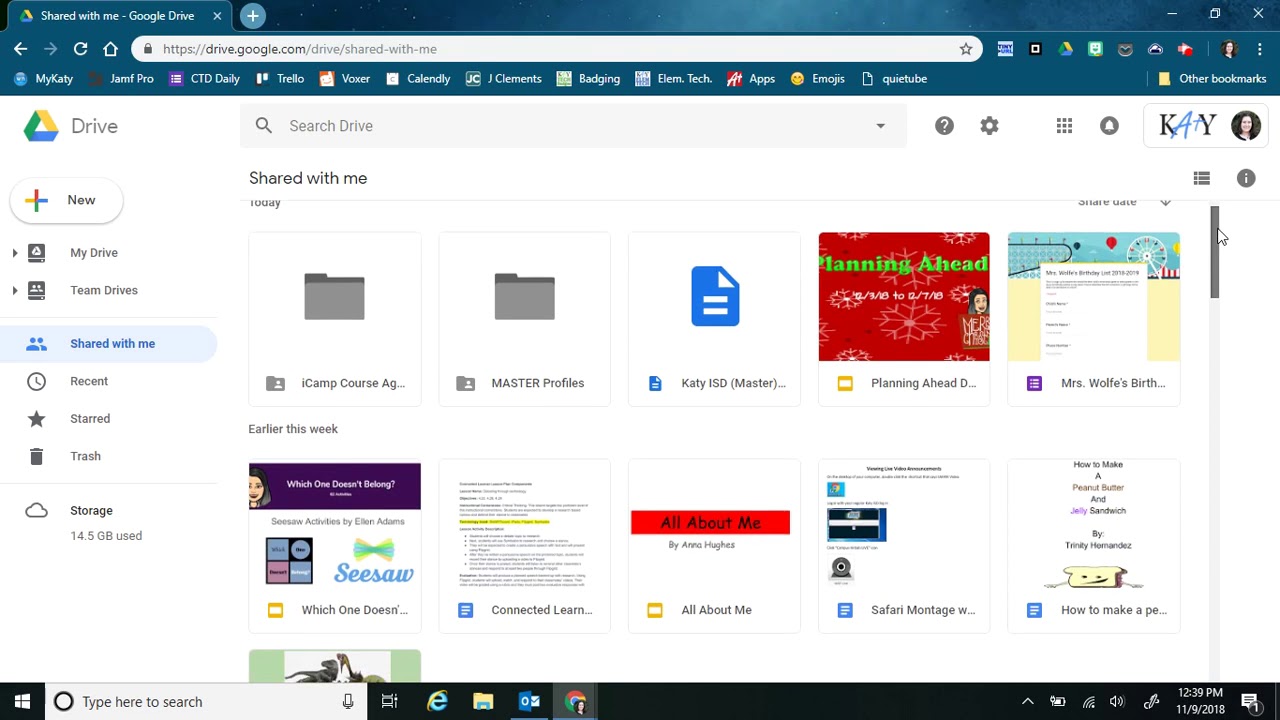
Task: Select the Connected Learn... document
Action: tap(524, 547)
